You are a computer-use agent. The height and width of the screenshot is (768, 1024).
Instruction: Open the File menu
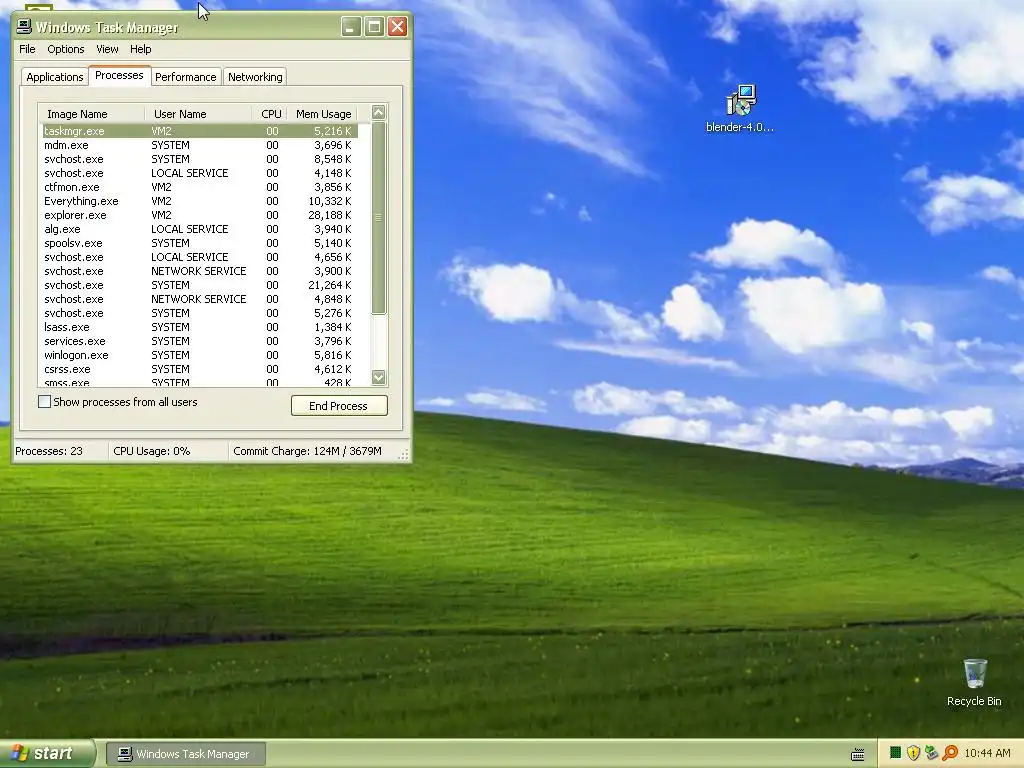27,49
